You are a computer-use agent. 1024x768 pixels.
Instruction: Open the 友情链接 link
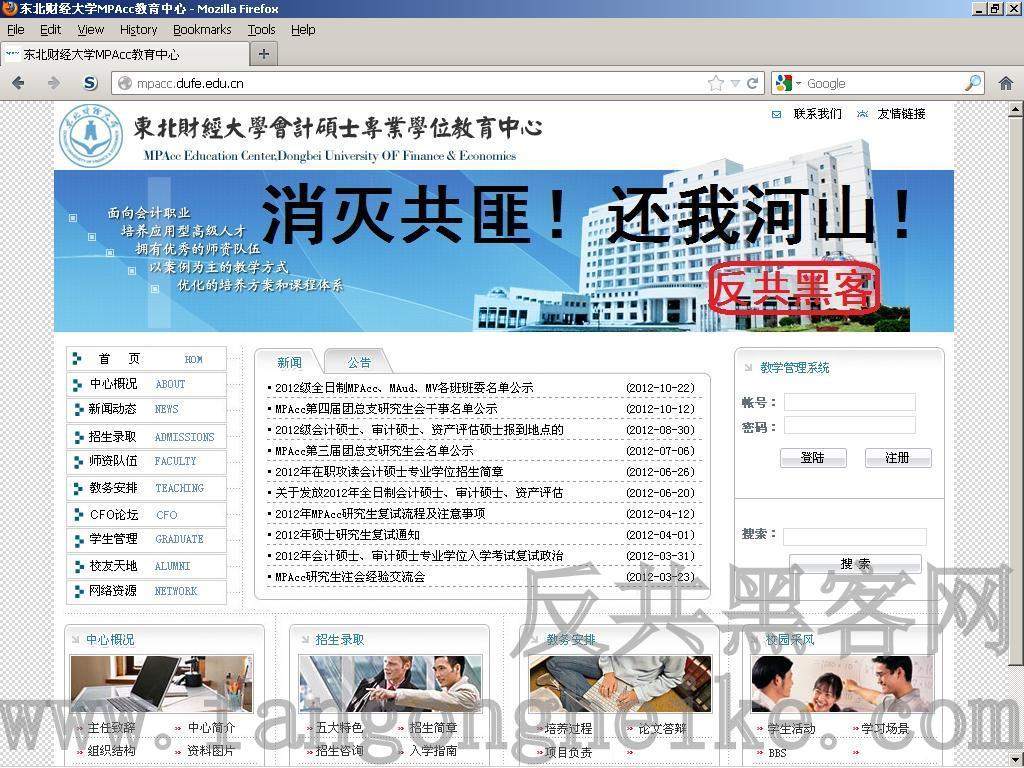coord(901,114)
